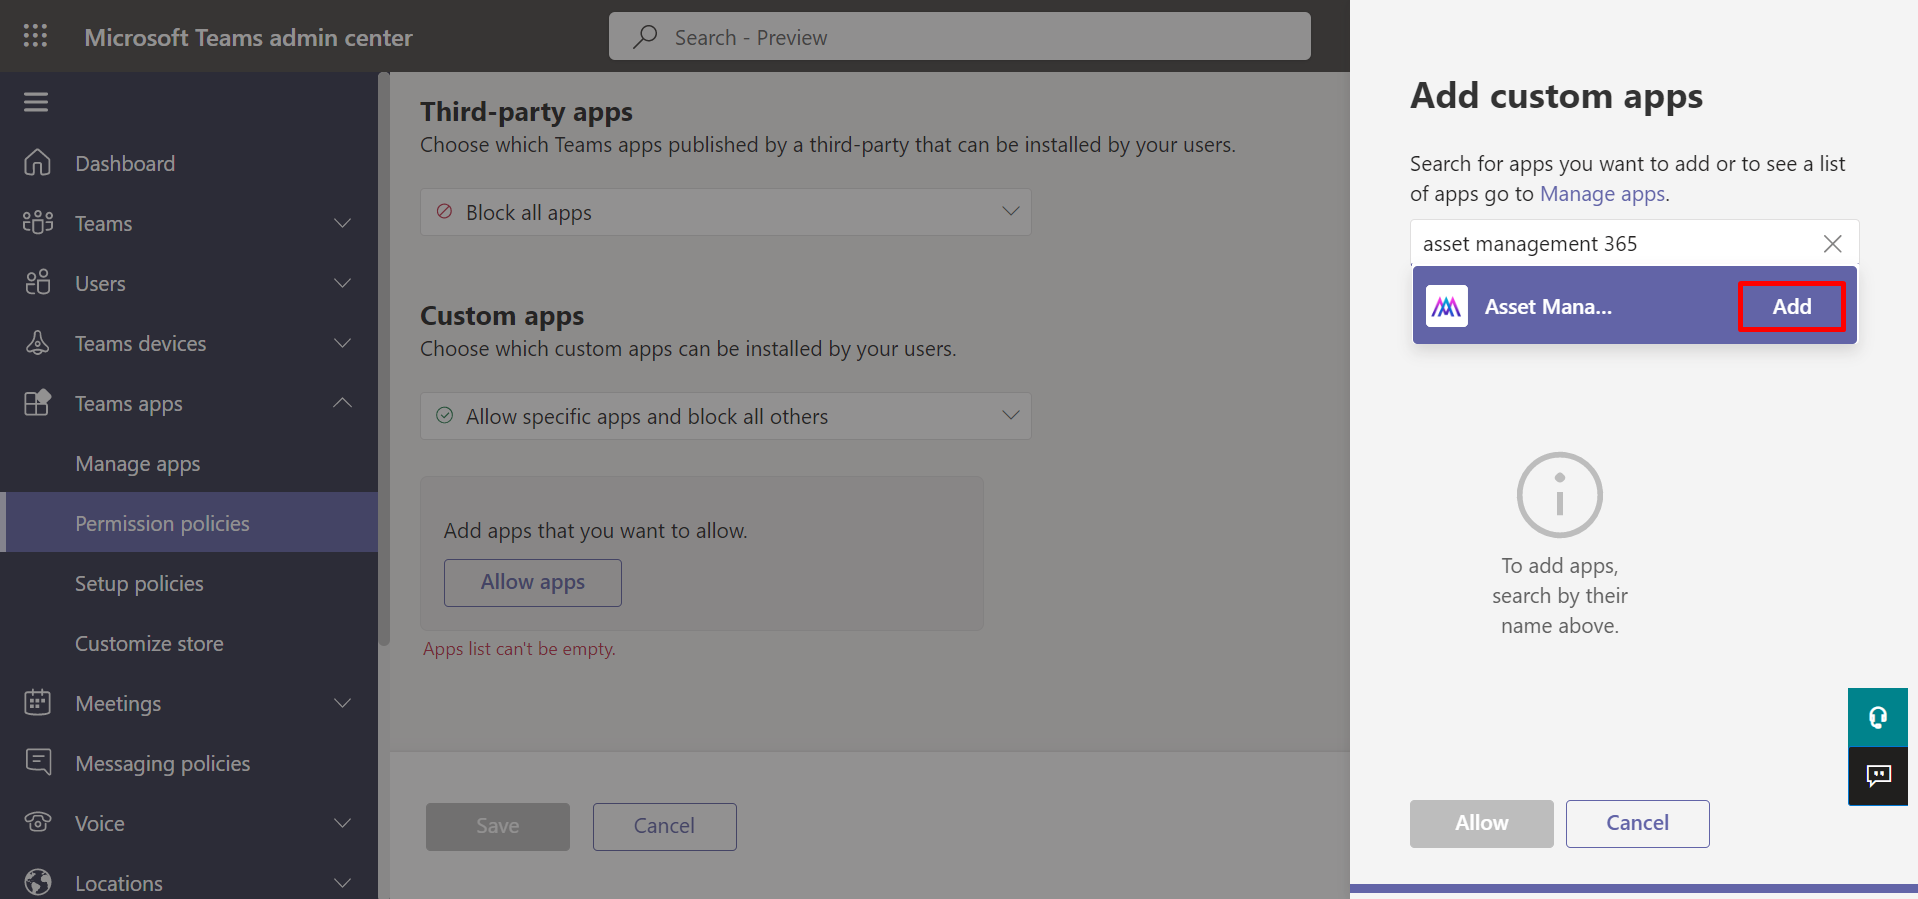Open the app launcher waffle icon
This screenshot has height=899, width=1918.
36,36
